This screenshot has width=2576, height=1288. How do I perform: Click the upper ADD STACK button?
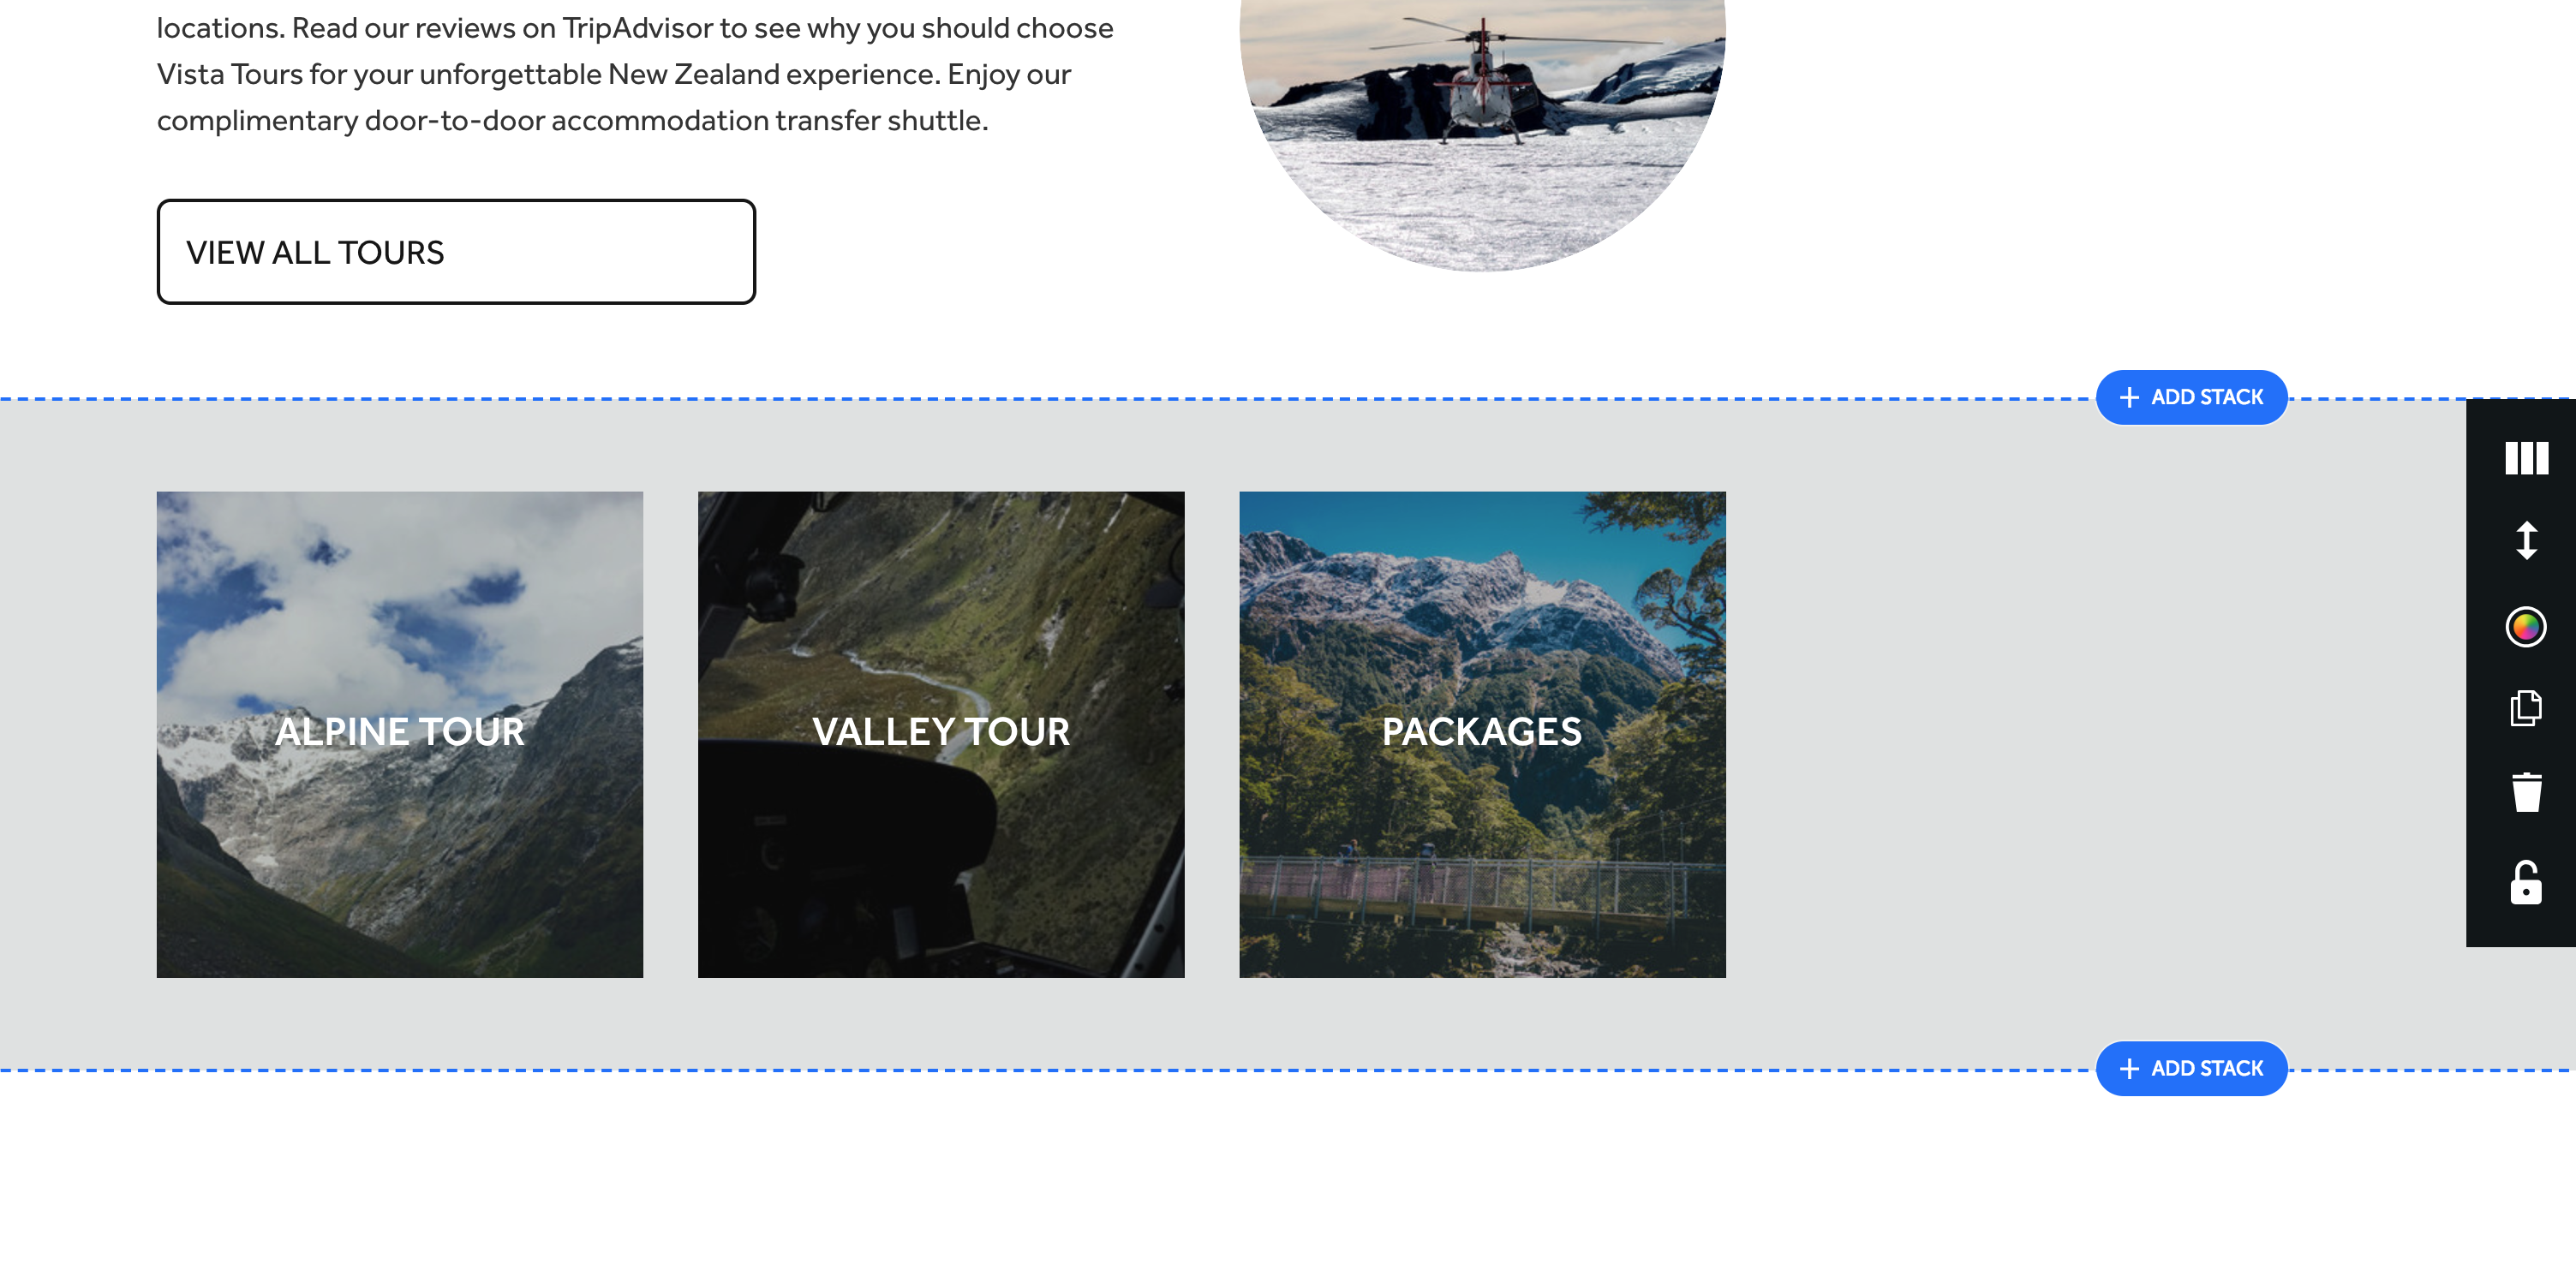point(2191,397)
